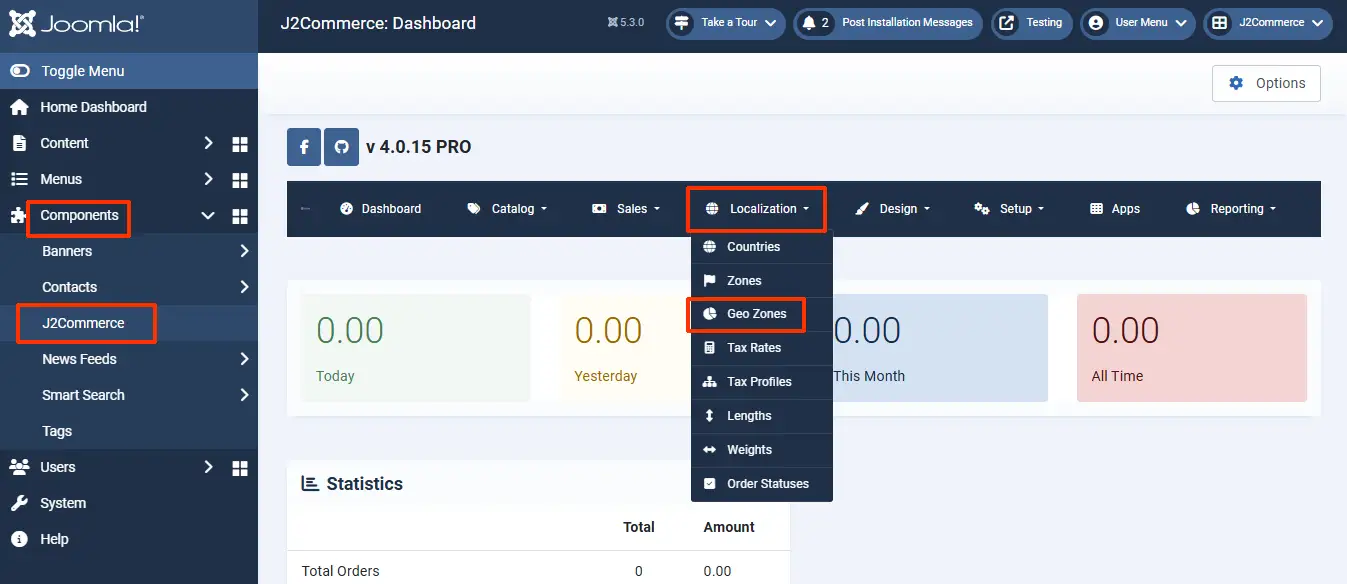The image size is (1347, 584).
Task: Open J2Commerce component
Action: pos(83,323)
